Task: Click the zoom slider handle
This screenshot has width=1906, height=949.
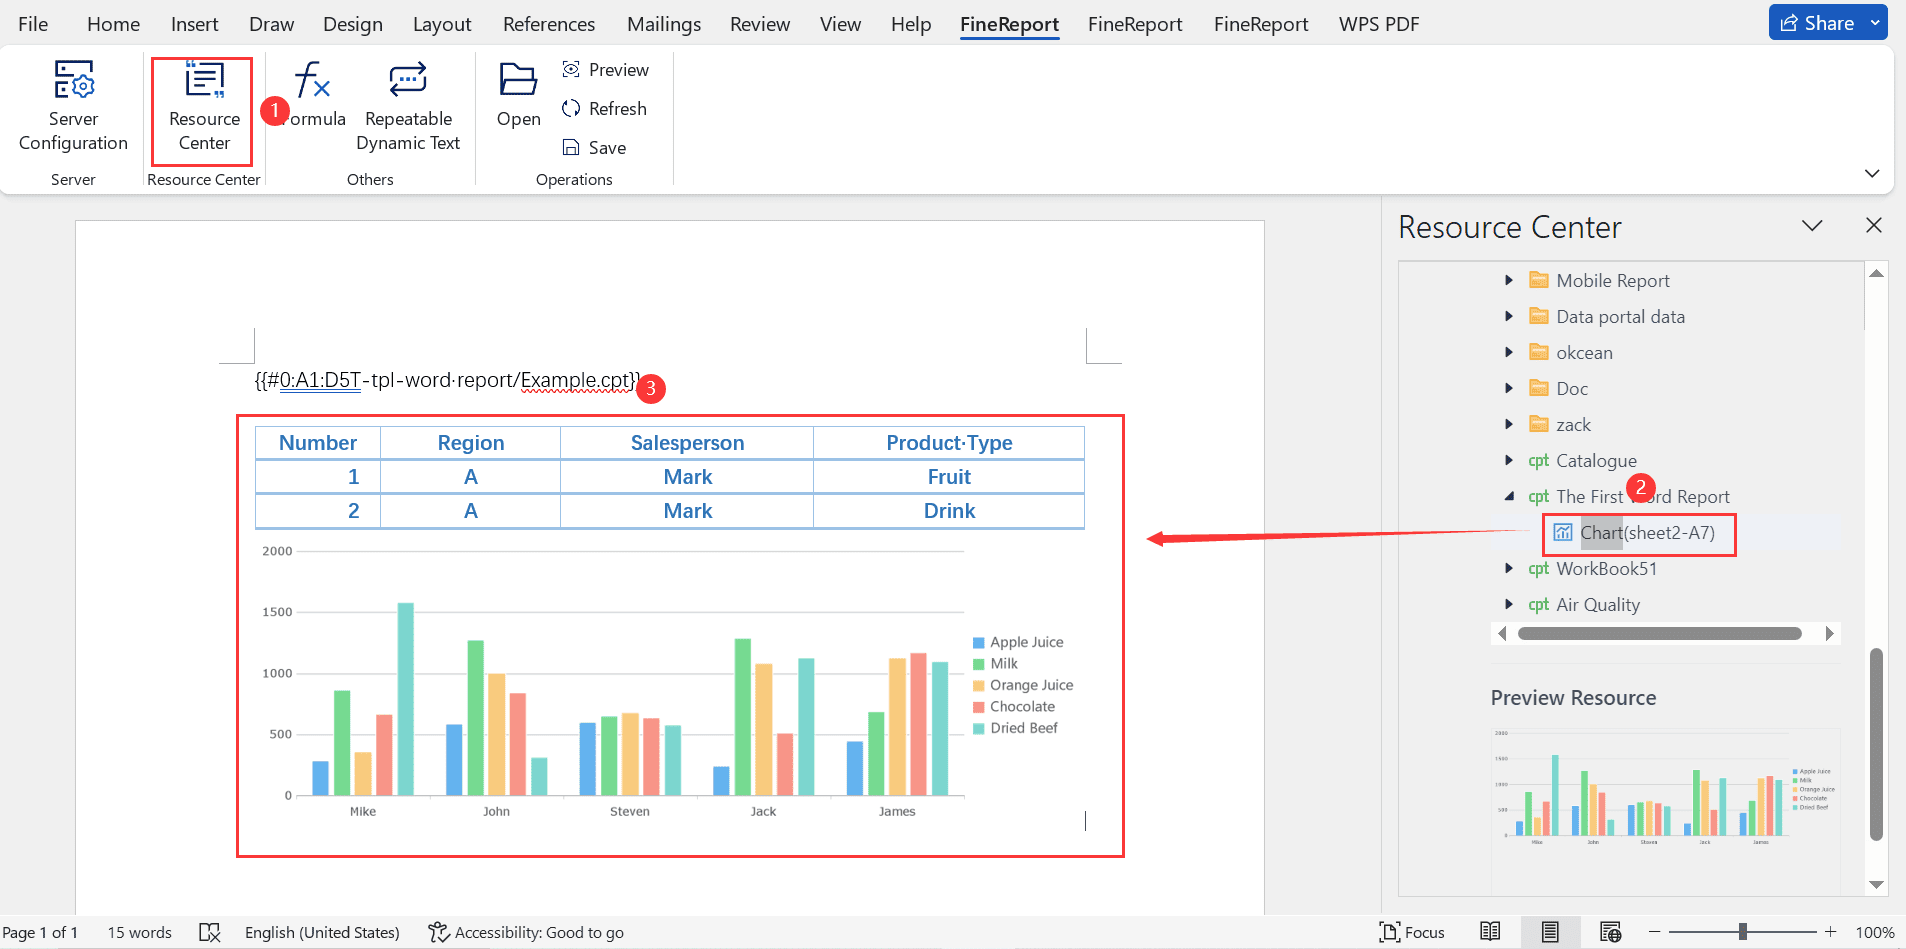Action: (1742, 932)
